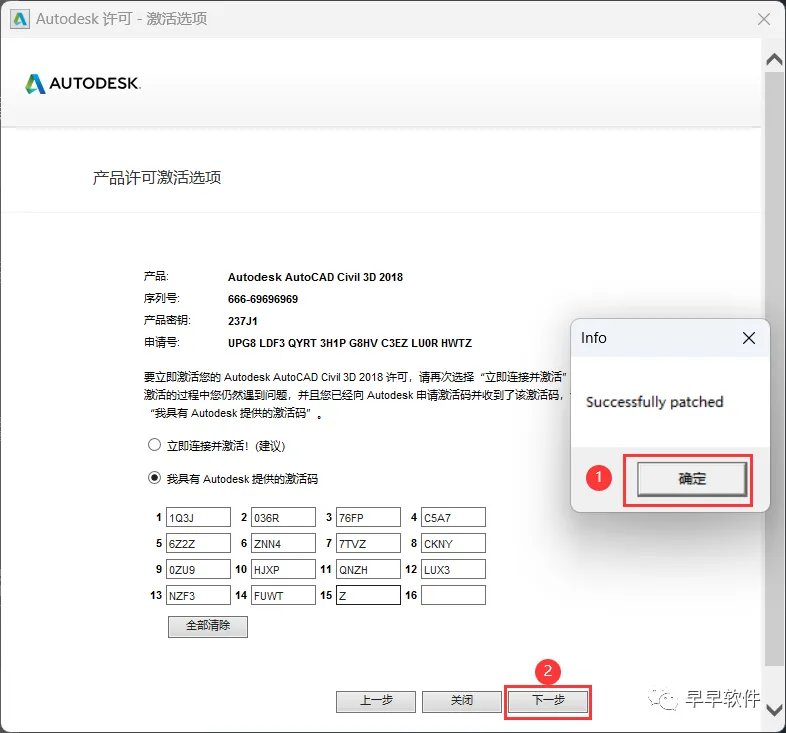The width and height of the screenshot is (786, 733).
Task: Click the 产品许可激活选项 heading
Action: [x=157, y=177]
